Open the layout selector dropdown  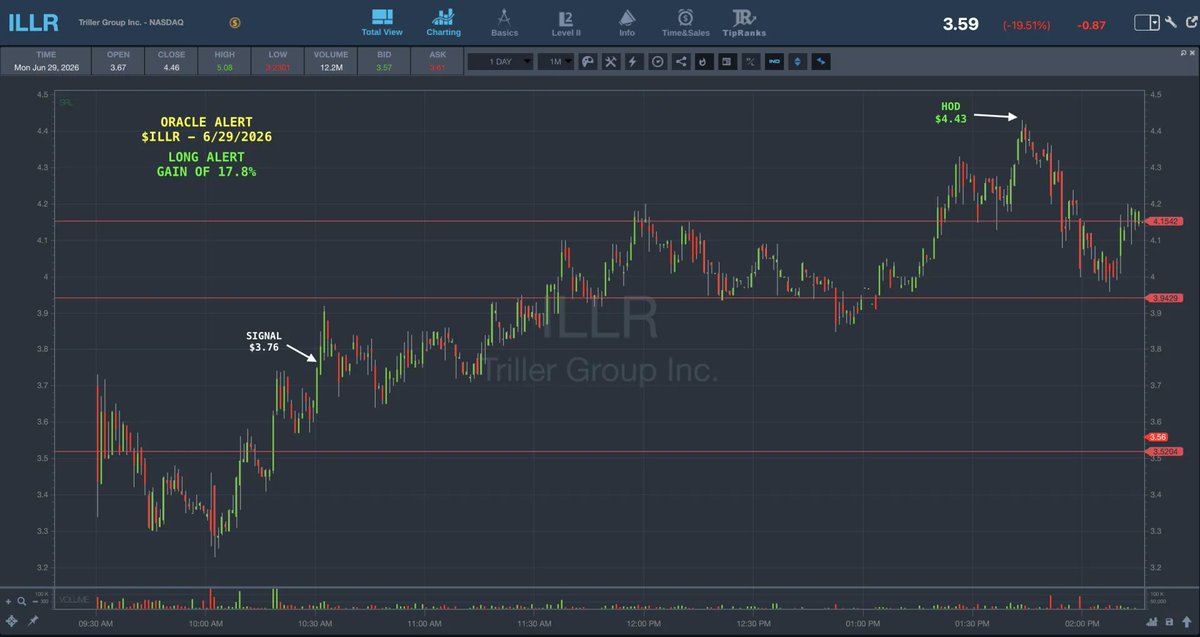pyautogui.click(x=1147, y=21)
